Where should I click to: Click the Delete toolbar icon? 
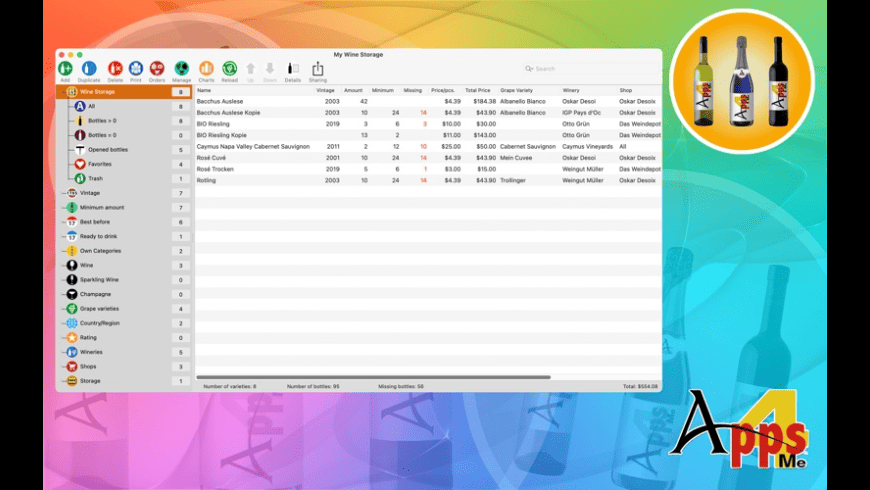click(x=115, y=68)
